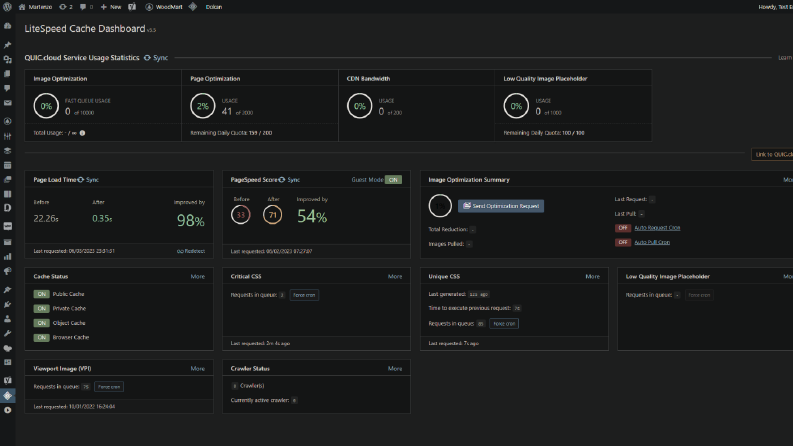
Task: Click More in the Unique CSS panel
Action: click(x=592, y=277)
